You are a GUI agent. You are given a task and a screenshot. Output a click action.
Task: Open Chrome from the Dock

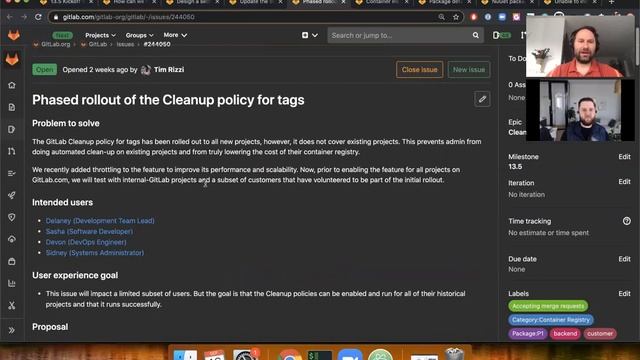tap(289, 355)
